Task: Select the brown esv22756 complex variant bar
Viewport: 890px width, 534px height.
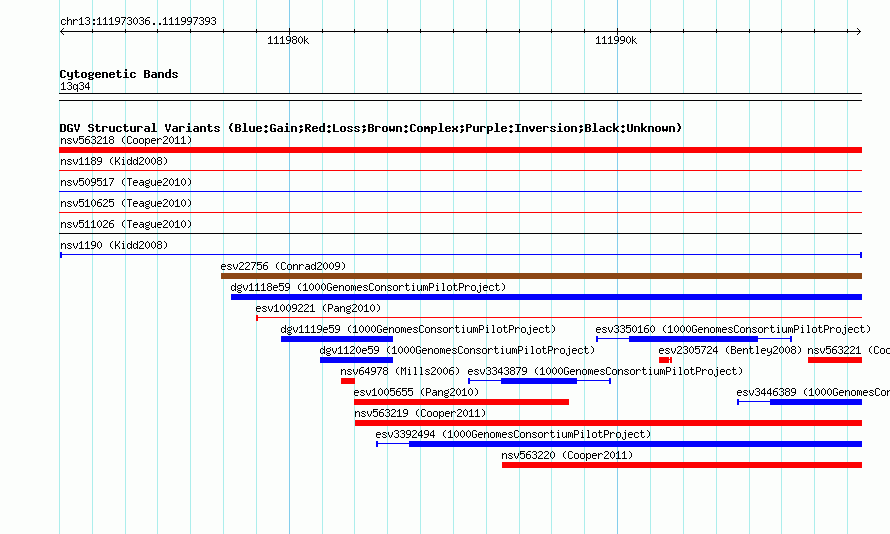Action: pos(541,276)
